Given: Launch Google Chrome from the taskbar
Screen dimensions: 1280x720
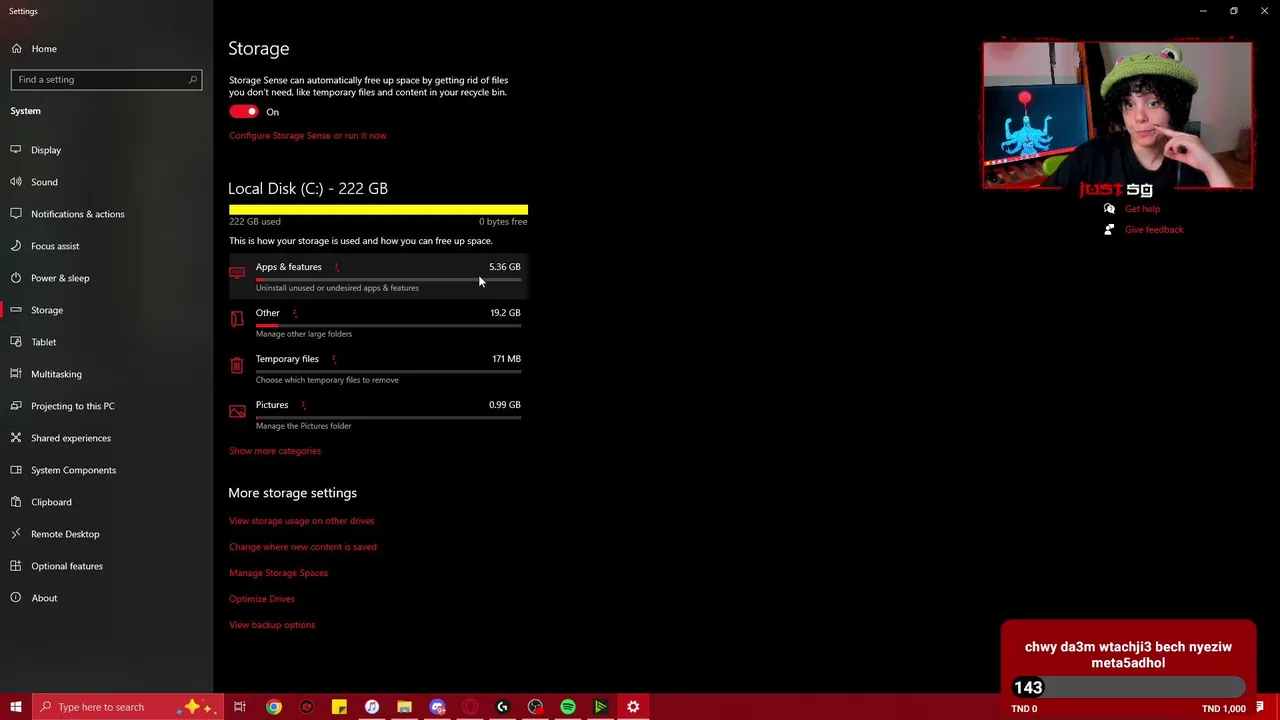Looking at the screenshot, I should 273,707.
